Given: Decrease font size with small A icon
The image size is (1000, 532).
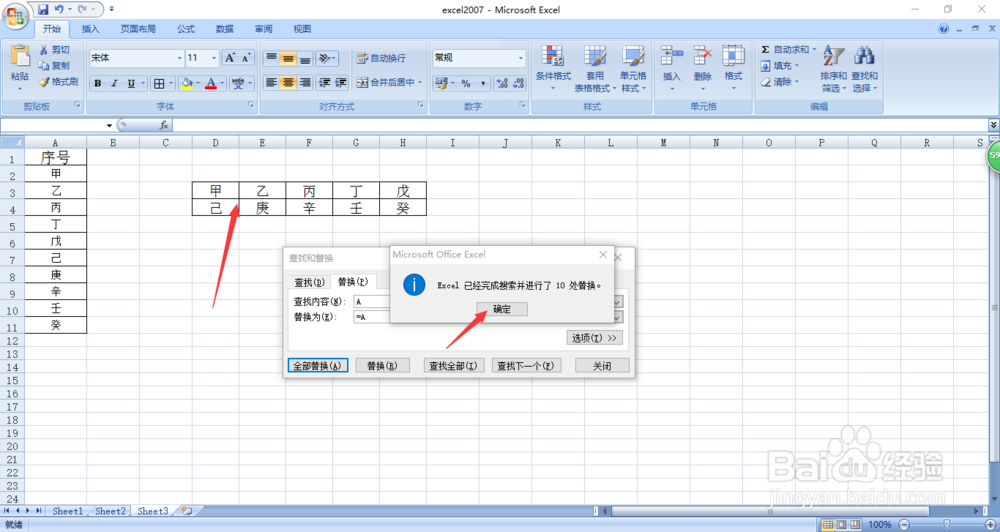Looking at the screenshot, I should pos(246,58).
